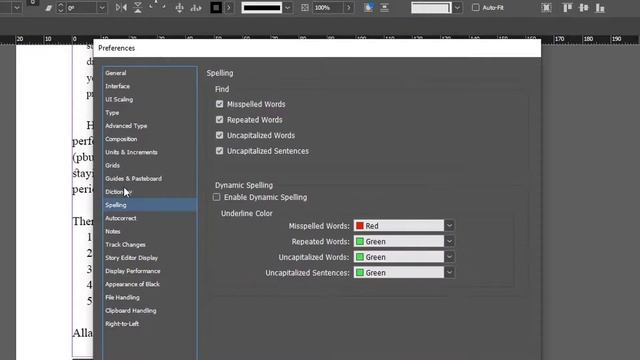
Task: Select Notes preferences category
Action: [150, 231]
